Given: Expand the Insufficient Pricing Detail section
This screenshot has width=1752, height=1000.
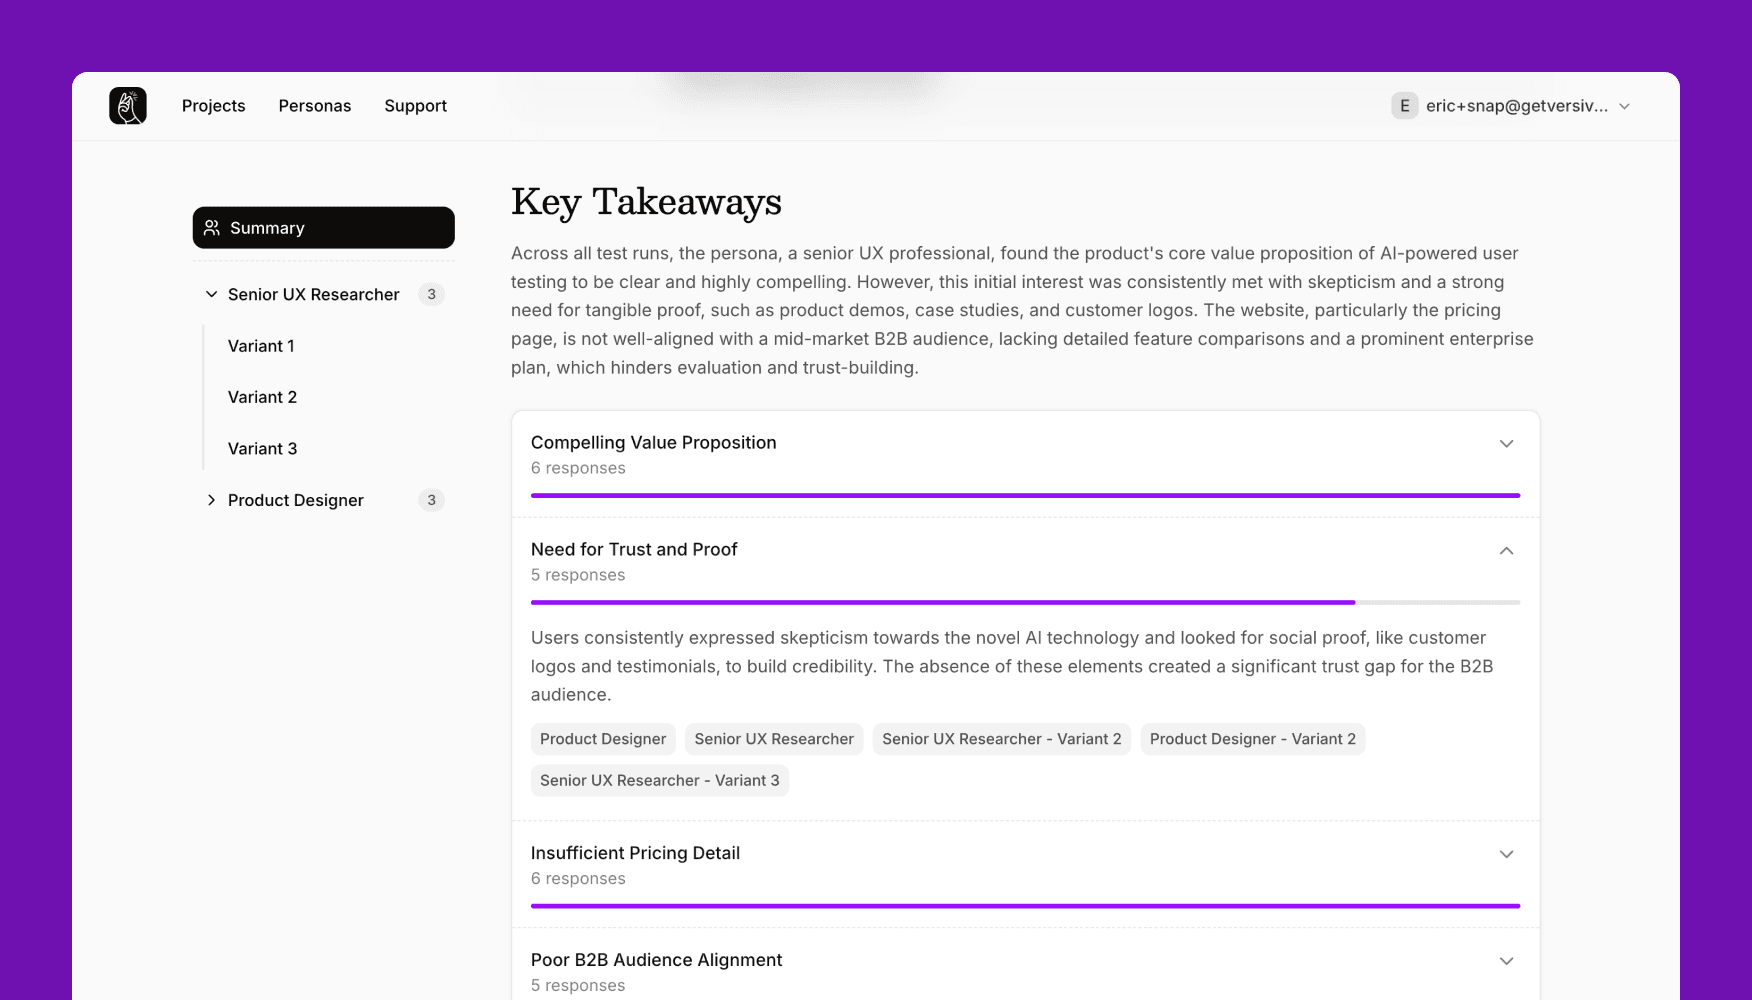Looking at the screenshot, I should (1506, 854).
